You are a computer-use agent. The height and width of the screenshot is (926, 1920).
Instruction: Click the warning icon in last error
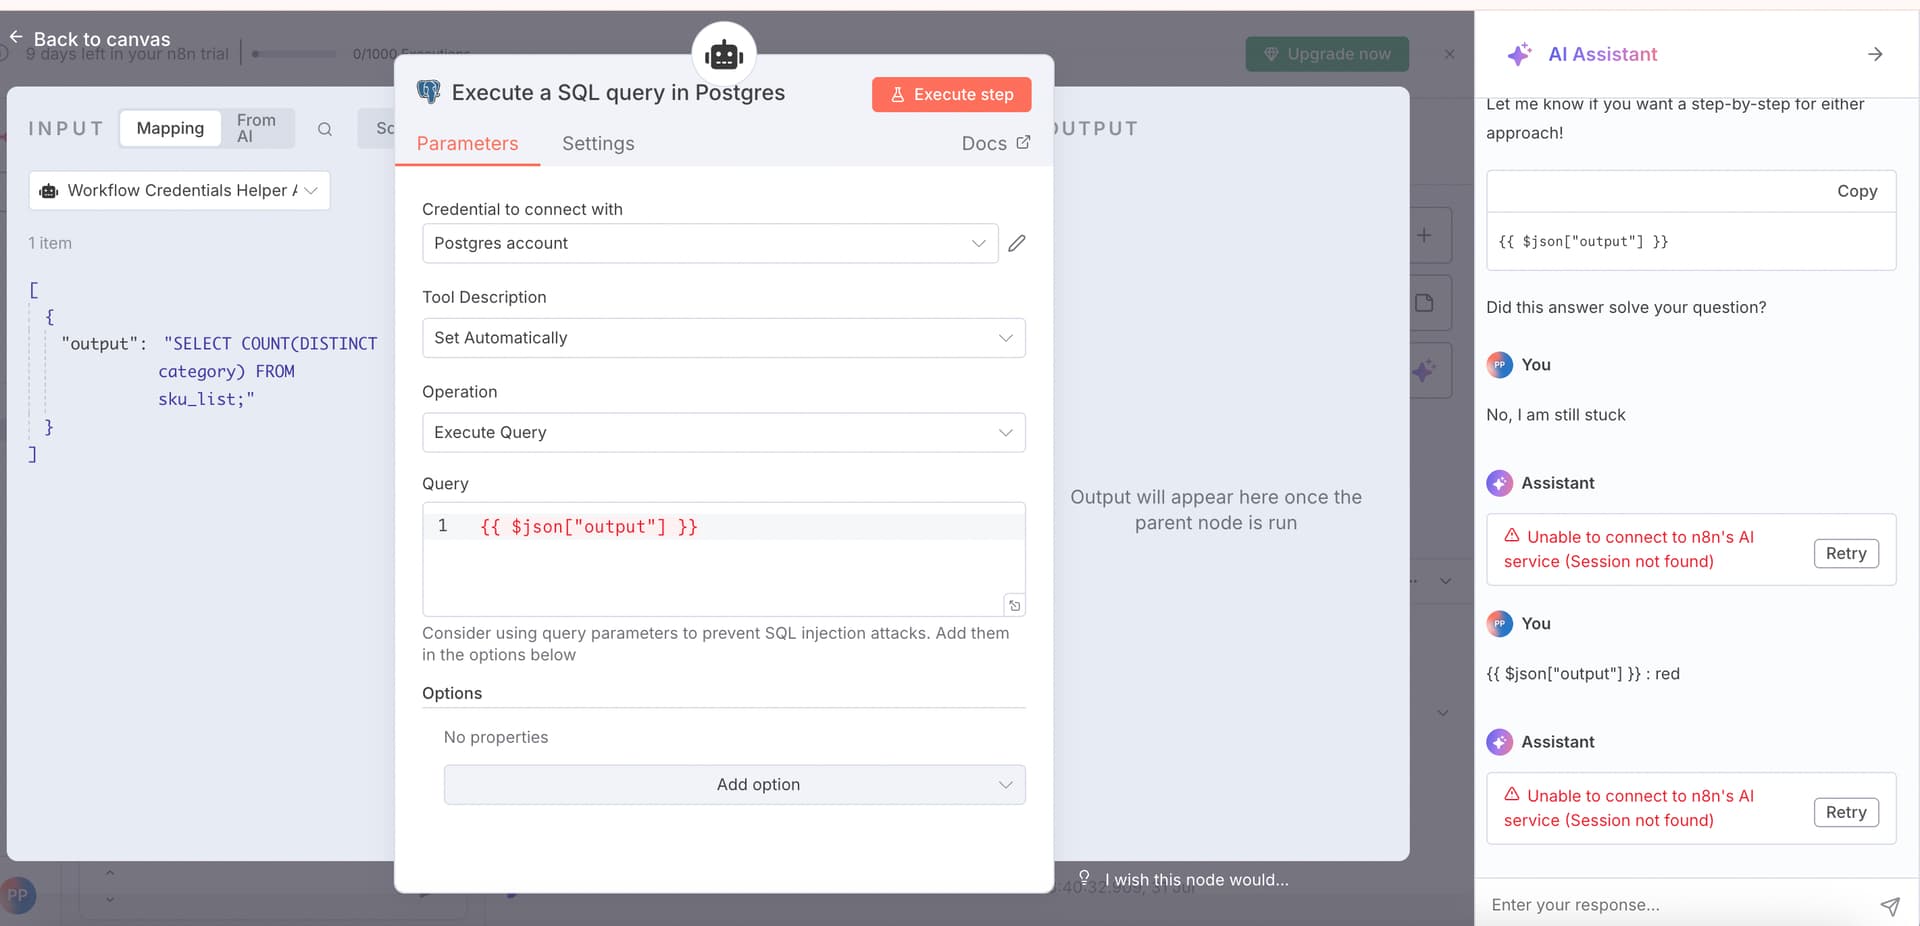point(1512,794)
